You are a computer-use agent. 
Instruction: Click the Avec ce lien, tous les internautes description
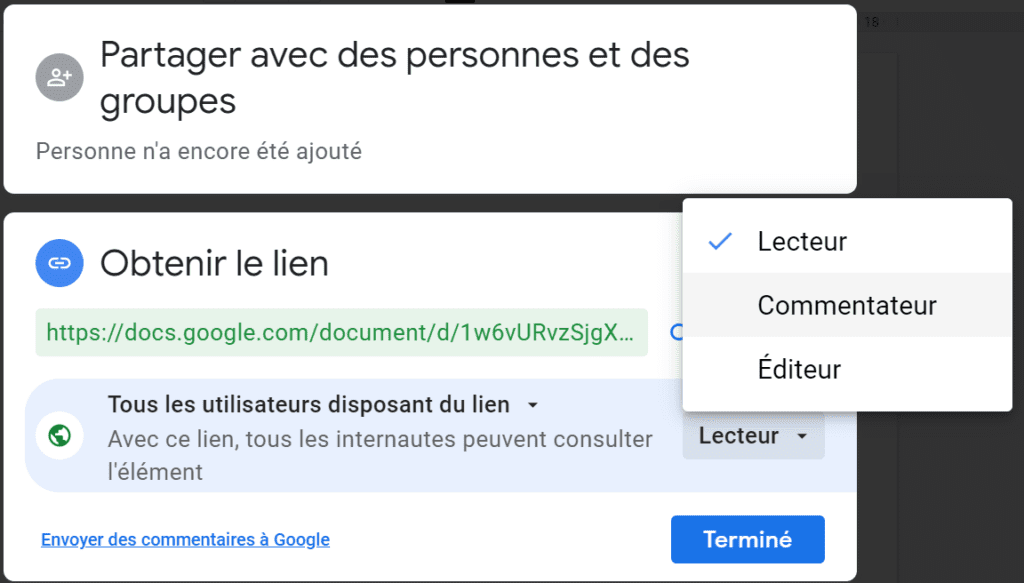(x=380, y=455)
